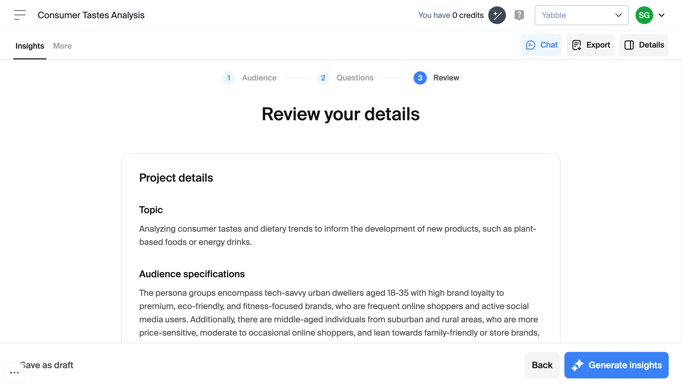Viewport: 682px width, 387px height.
Task: Go to step 2 Questions
Action: 345,78
